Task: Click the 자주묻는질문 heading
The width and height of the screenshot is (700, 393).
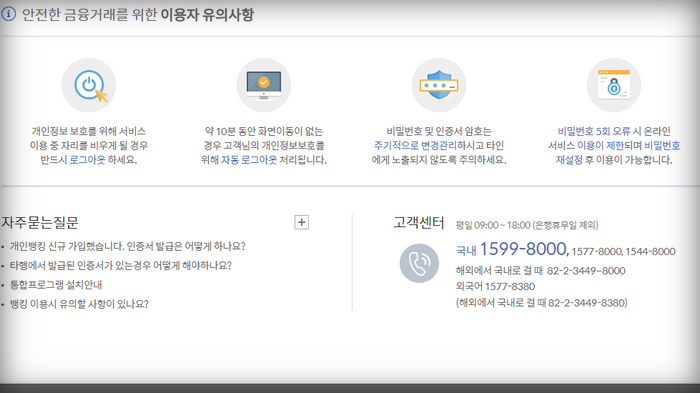Action: point(40,222)
